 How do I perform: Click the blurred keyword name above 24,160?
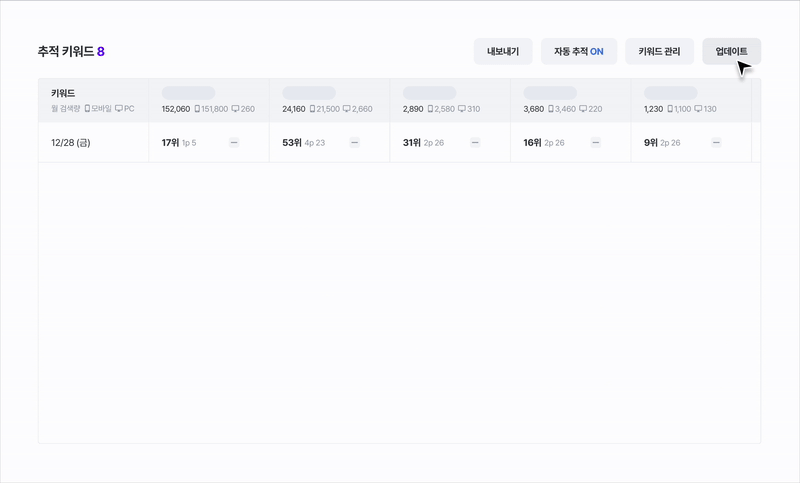(309, 93)
